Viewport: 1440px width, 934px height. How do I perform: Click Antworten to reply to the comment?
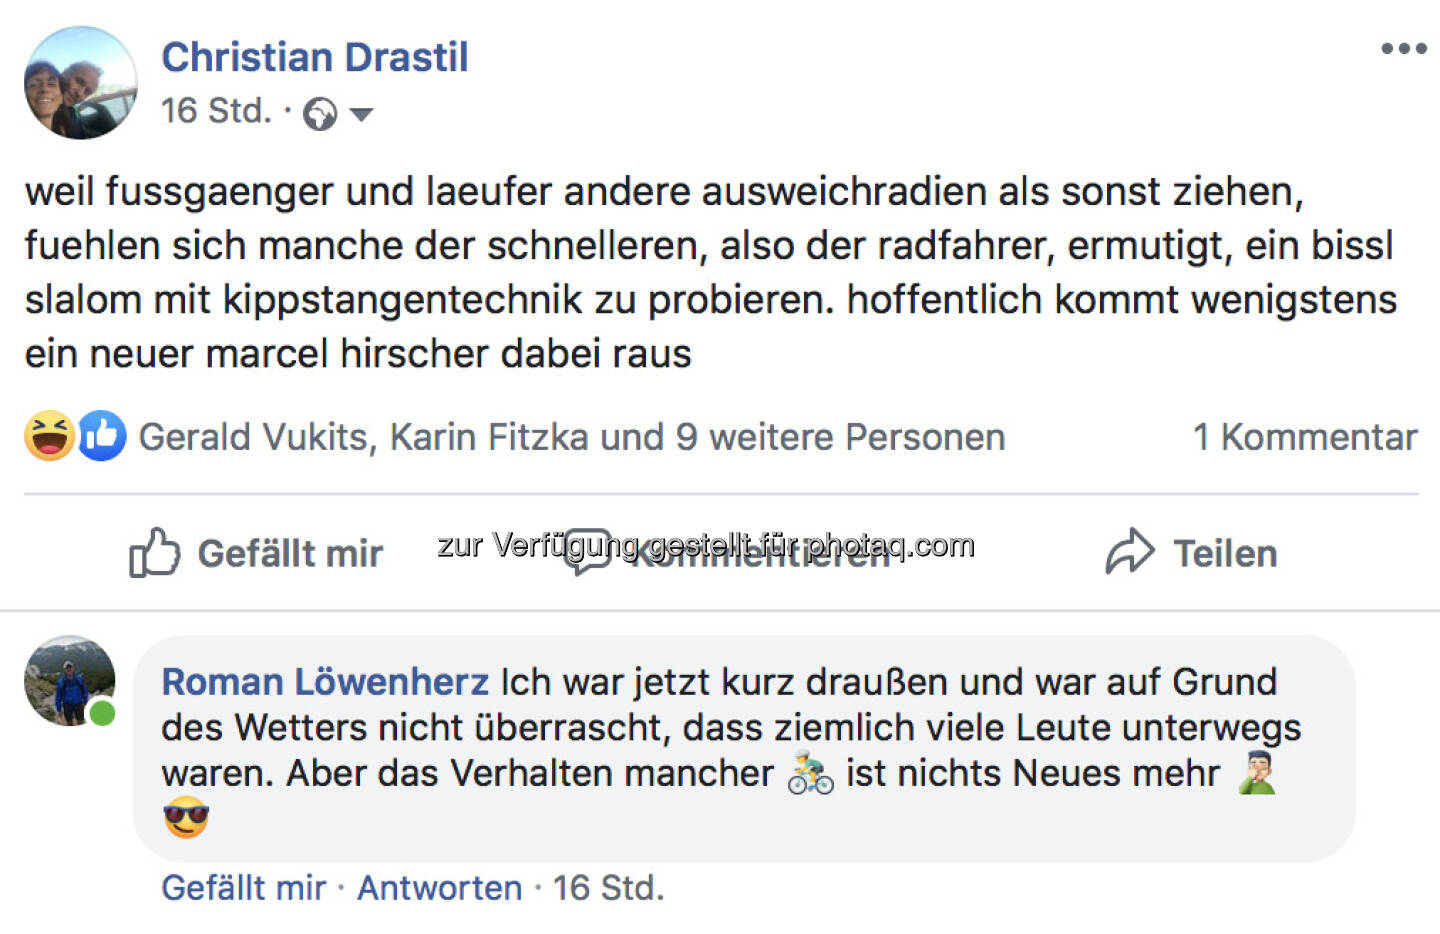tap(439, 888)
